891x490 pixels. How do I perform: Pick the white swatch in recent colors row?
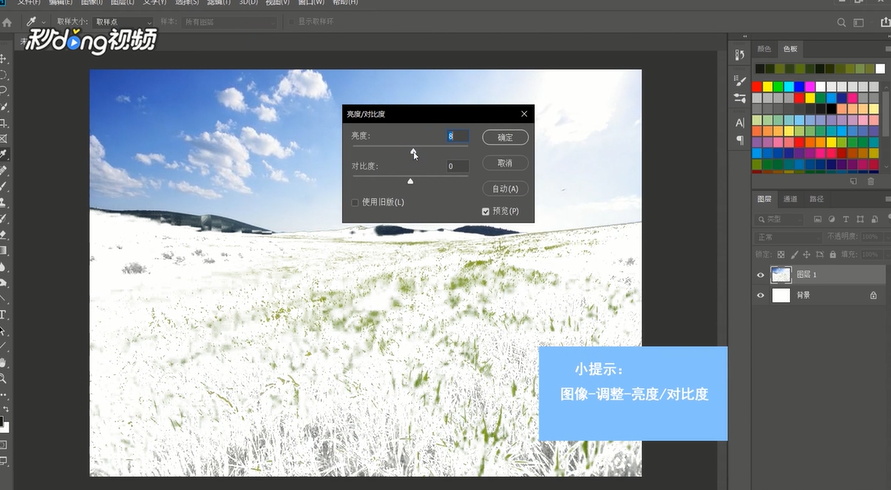(880, 69)
